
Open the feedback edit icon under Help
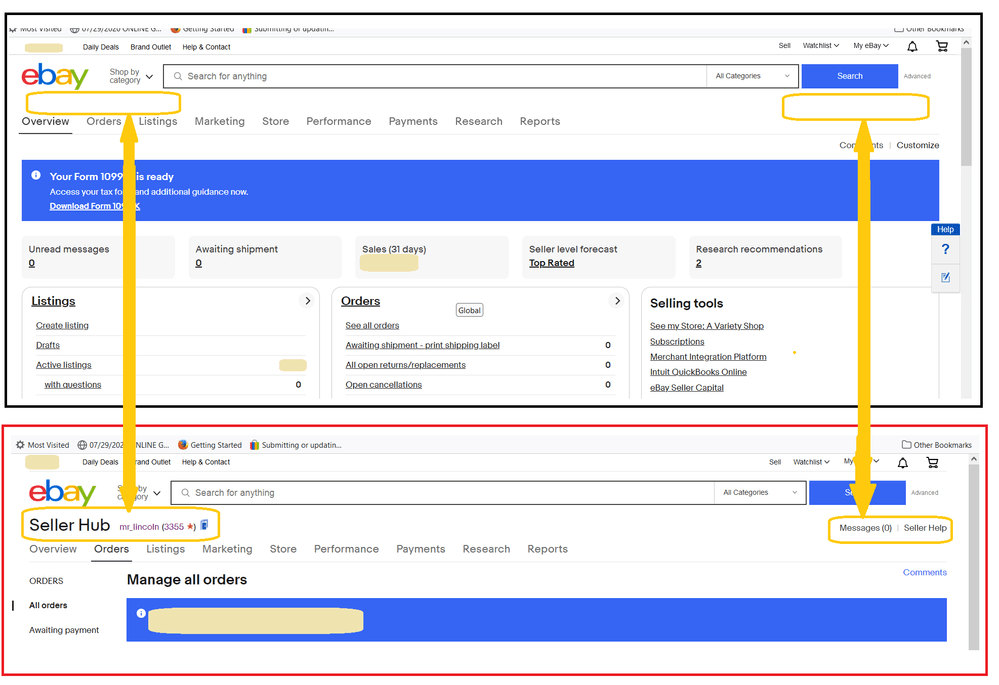pyautogui.click(x=945, y=277)
